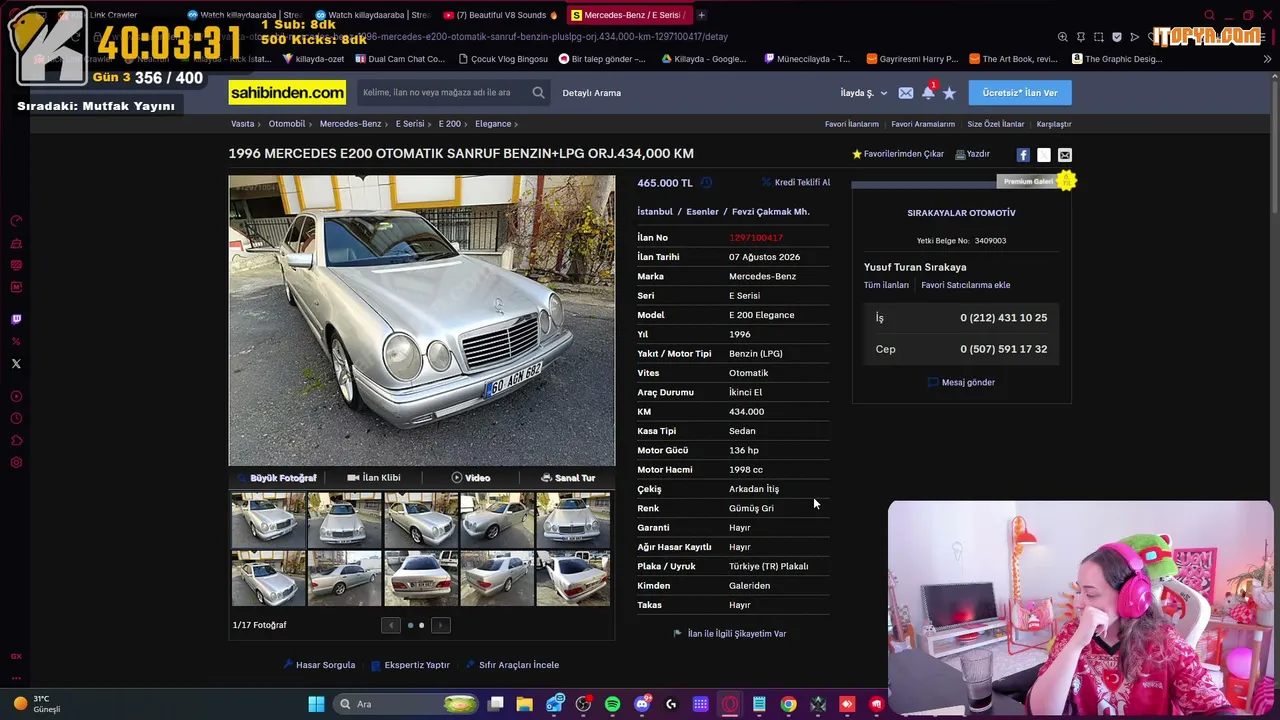Click Hasar Sorgula link

pos(320,665)
